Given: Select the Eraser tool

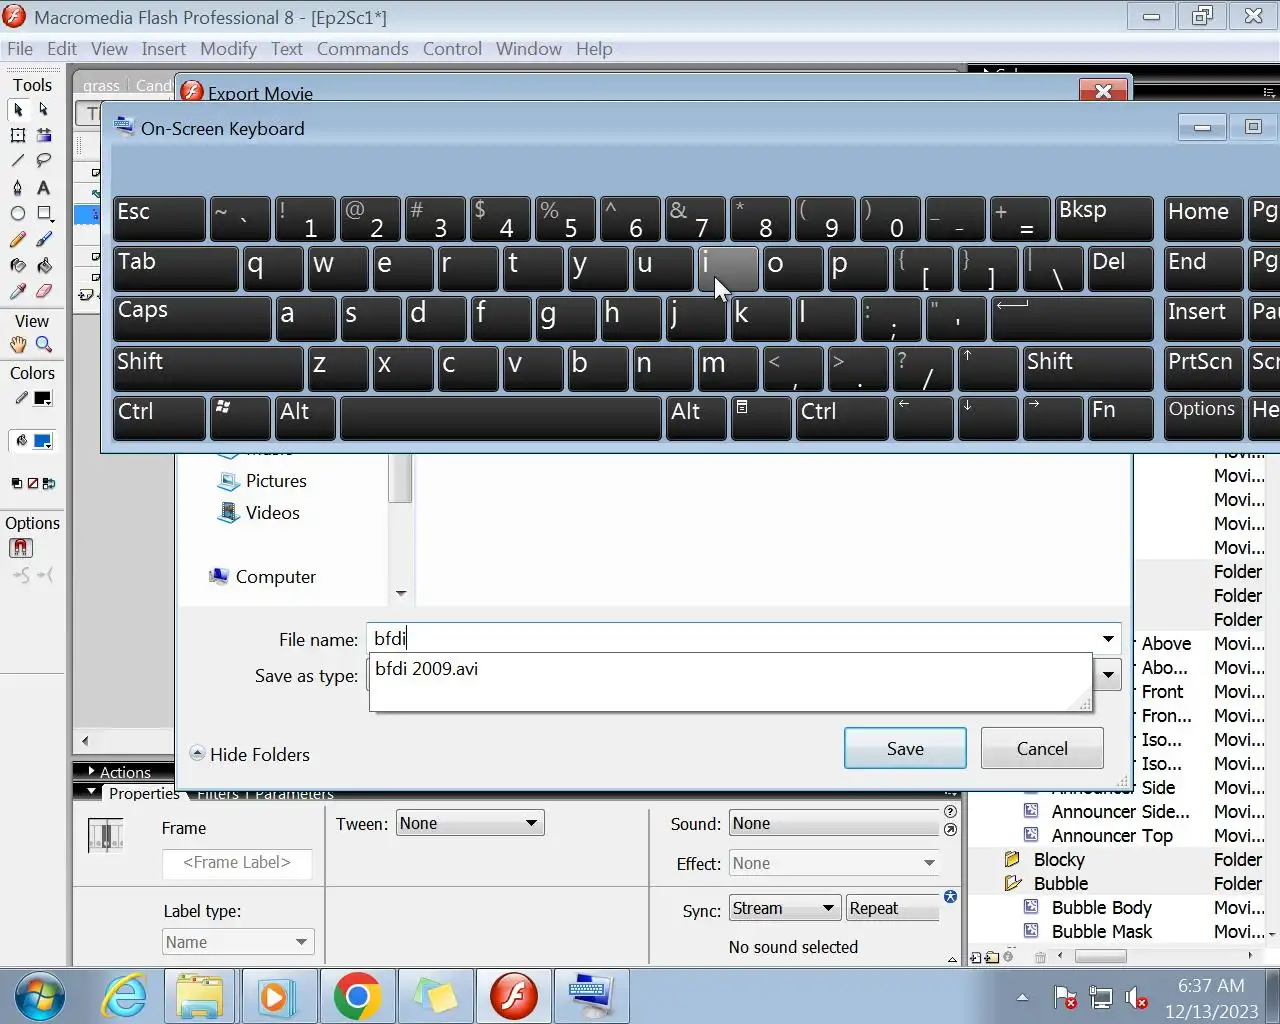Looking at the screenshot, I should click(x=43, y=291).
